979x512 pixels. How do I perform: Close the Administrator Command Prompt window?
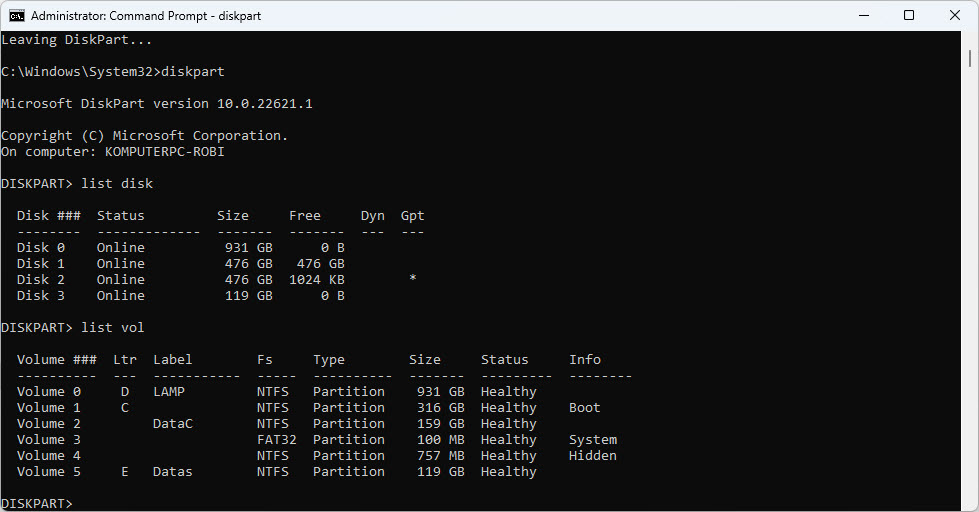point(955,16)
